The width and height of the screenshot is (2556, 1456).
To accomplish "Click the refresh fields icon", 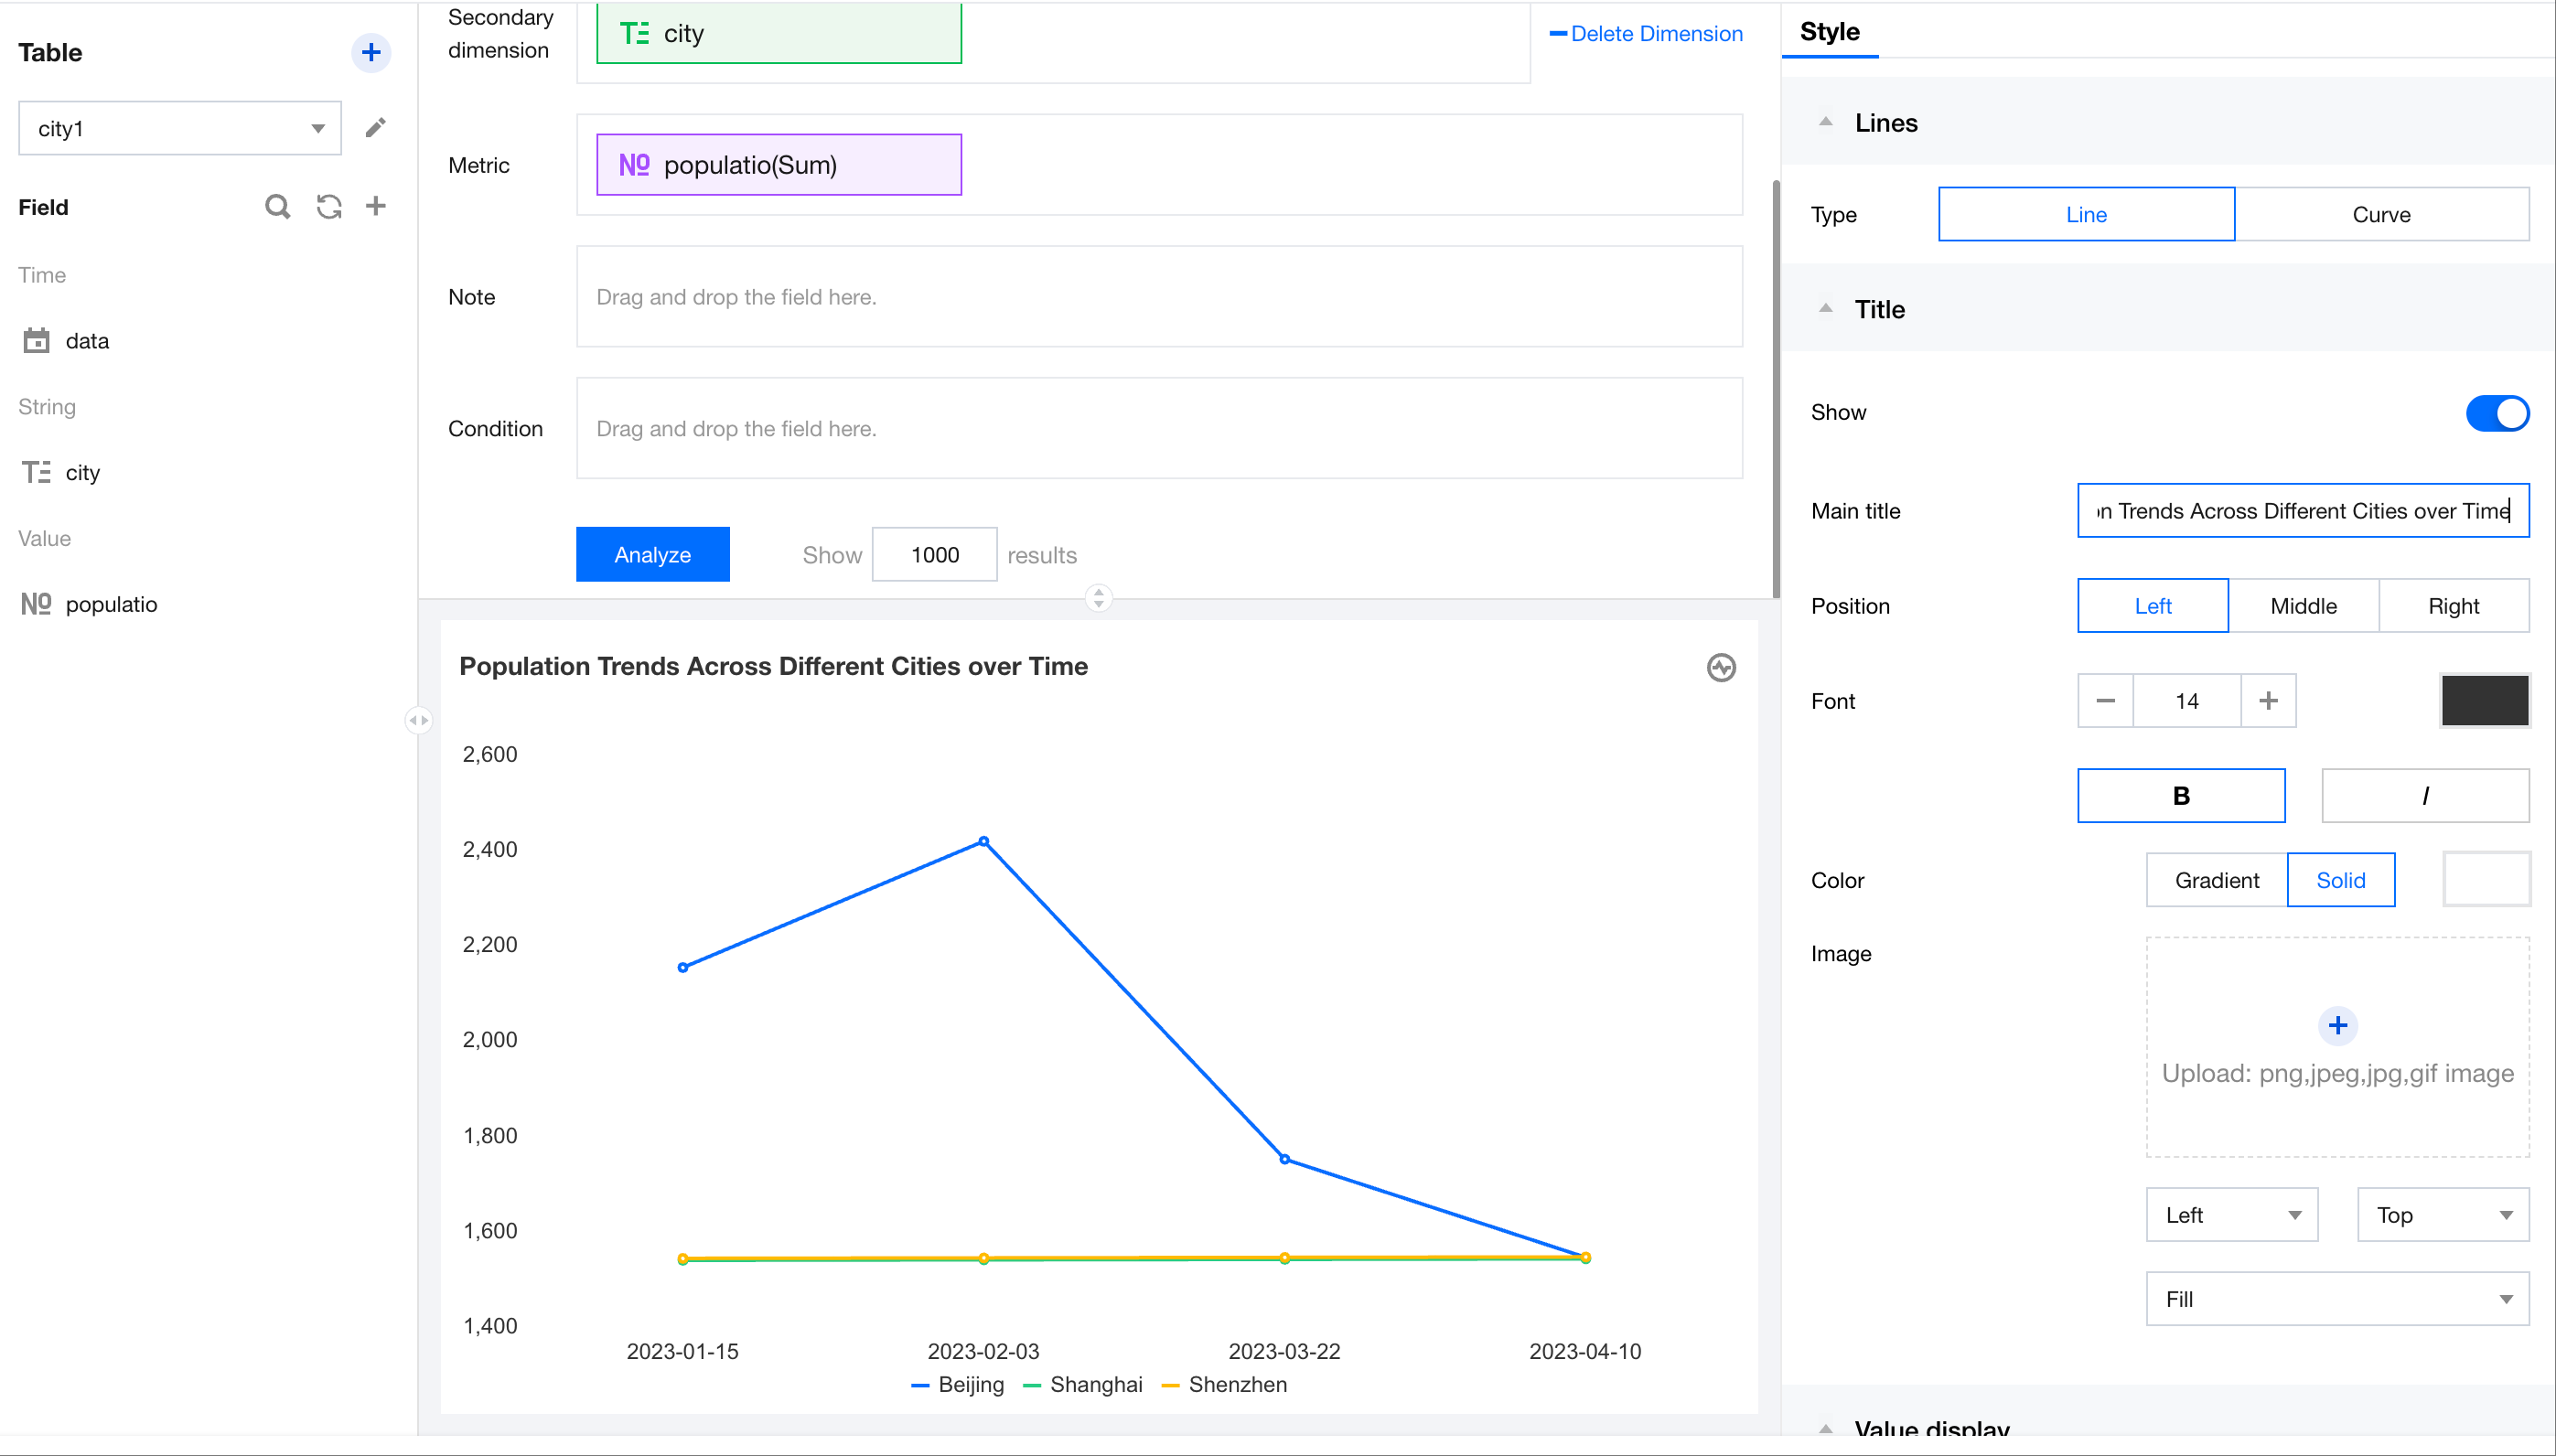I will pyautogui.click(x=329, y=207).
